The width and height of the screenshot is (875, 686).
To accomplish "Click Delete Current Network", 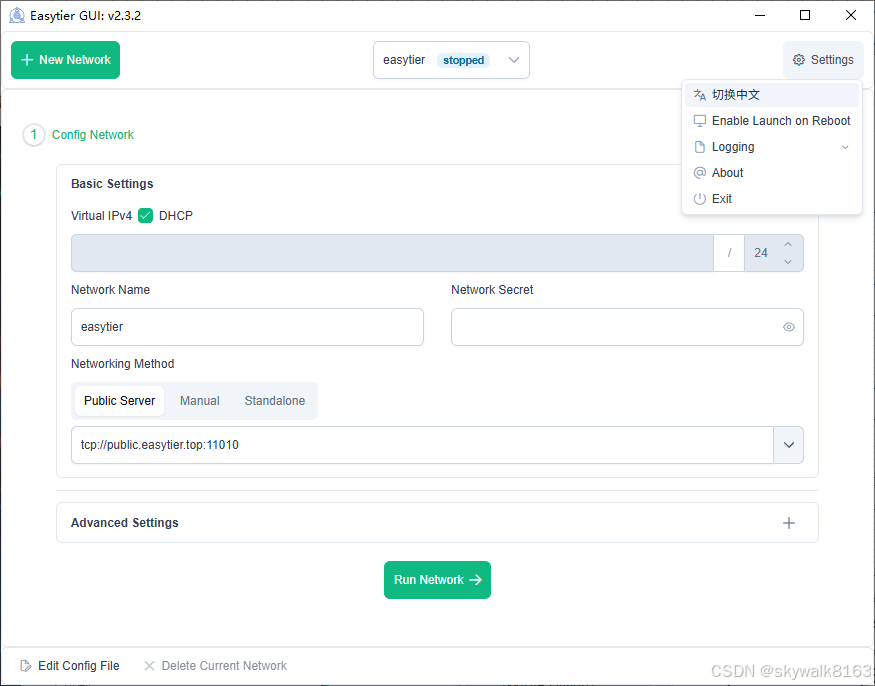I will coord(215,665).
